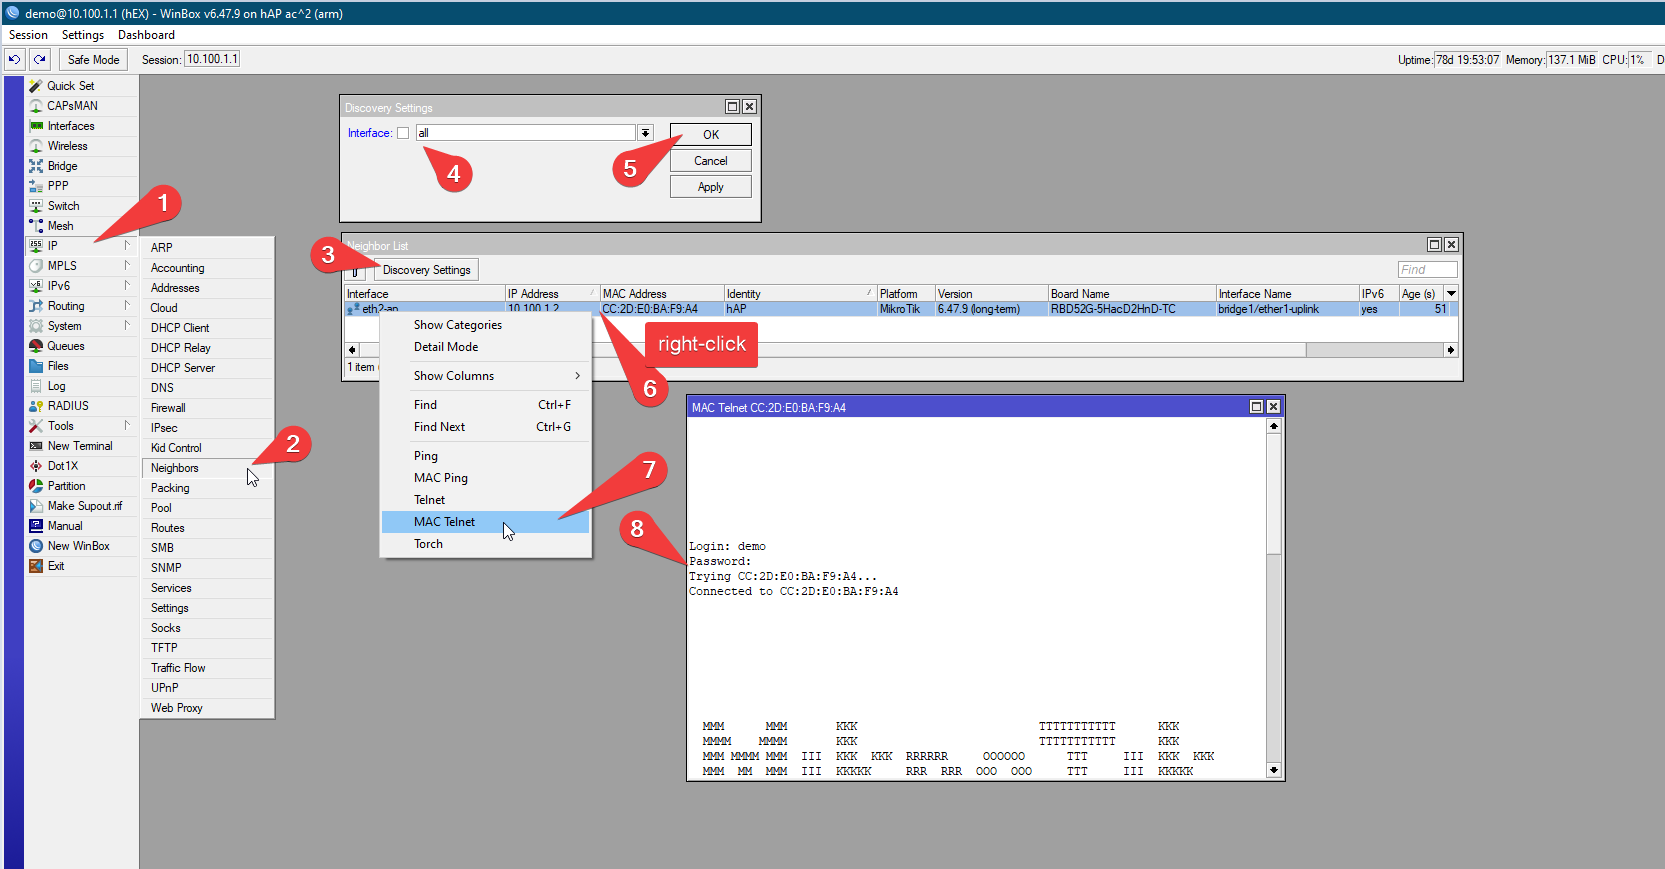The width and height of the screenshot is (1665, 869).
Task: Click the MAC Address cell CC:2D:E0:BA:F9:A4 in Neighbor List
Action: tap(650, 309)
